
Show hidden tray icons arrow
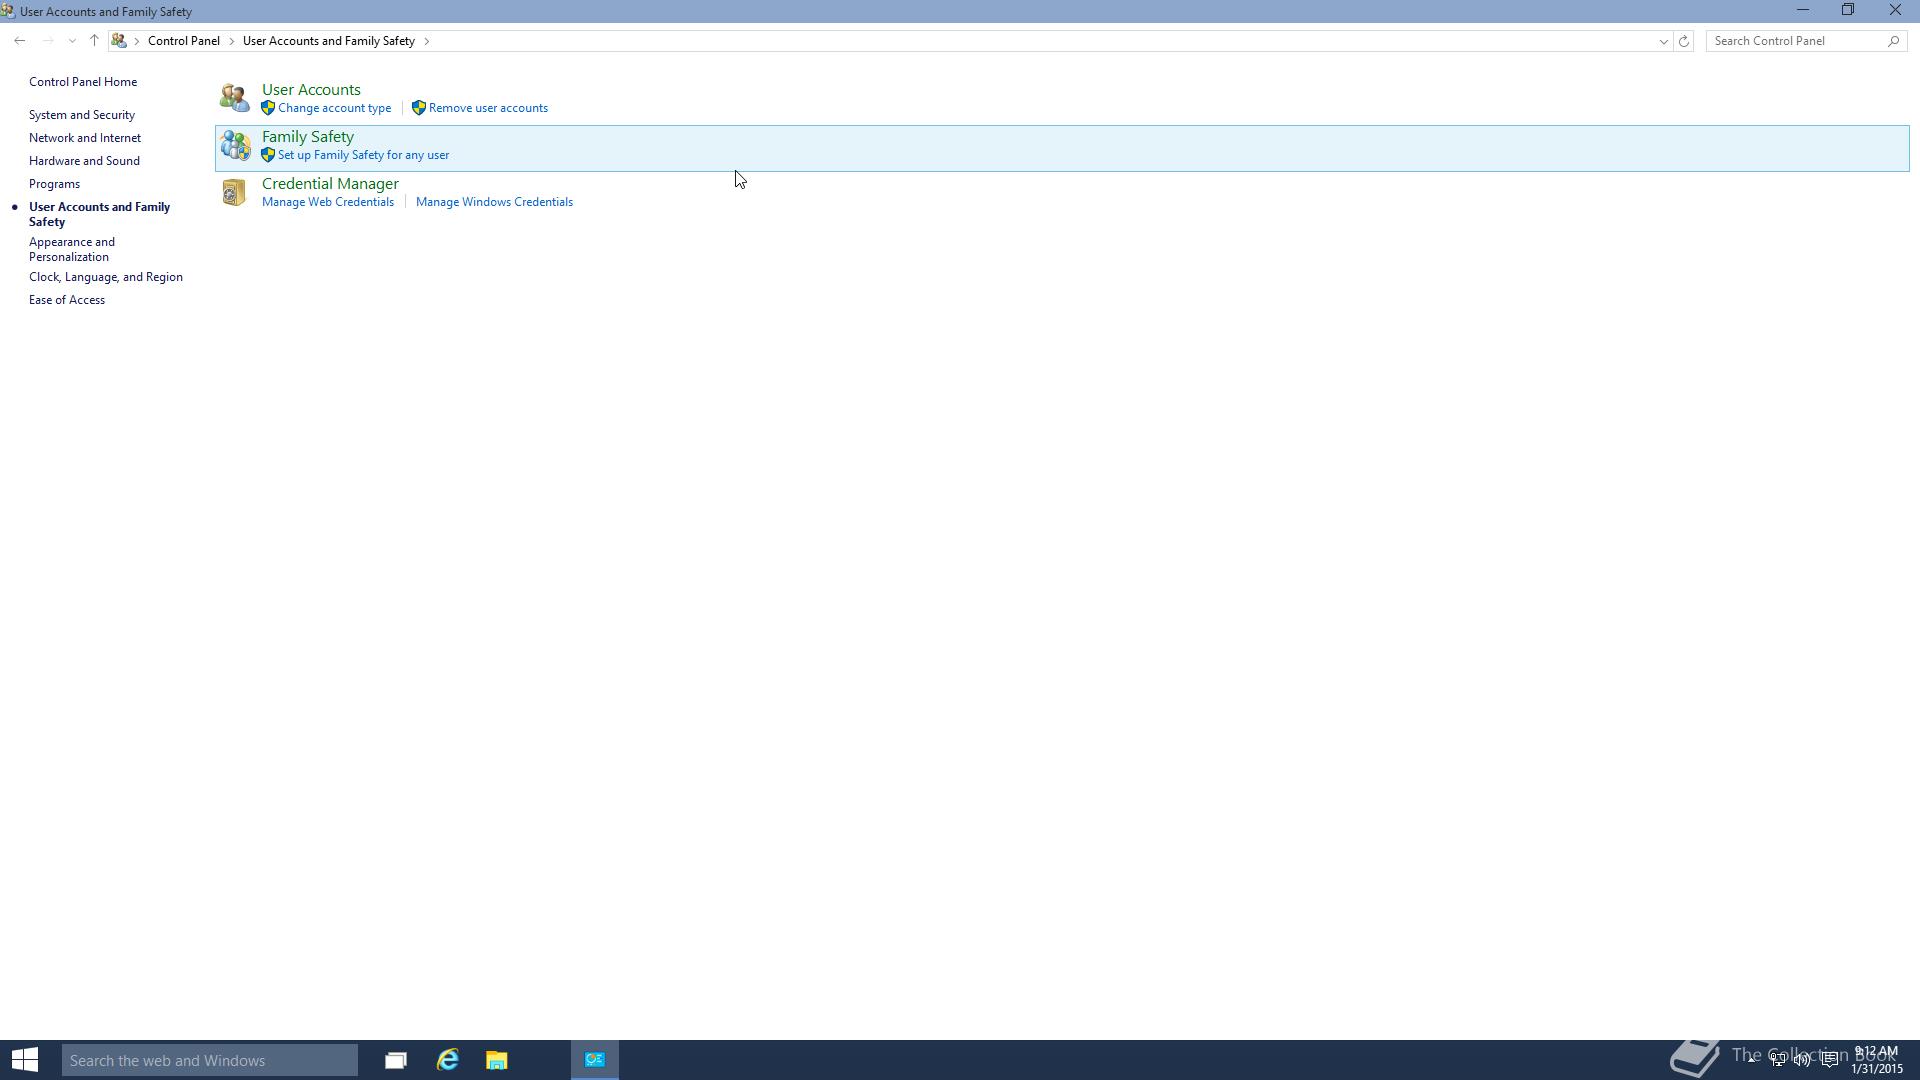1752,1060
